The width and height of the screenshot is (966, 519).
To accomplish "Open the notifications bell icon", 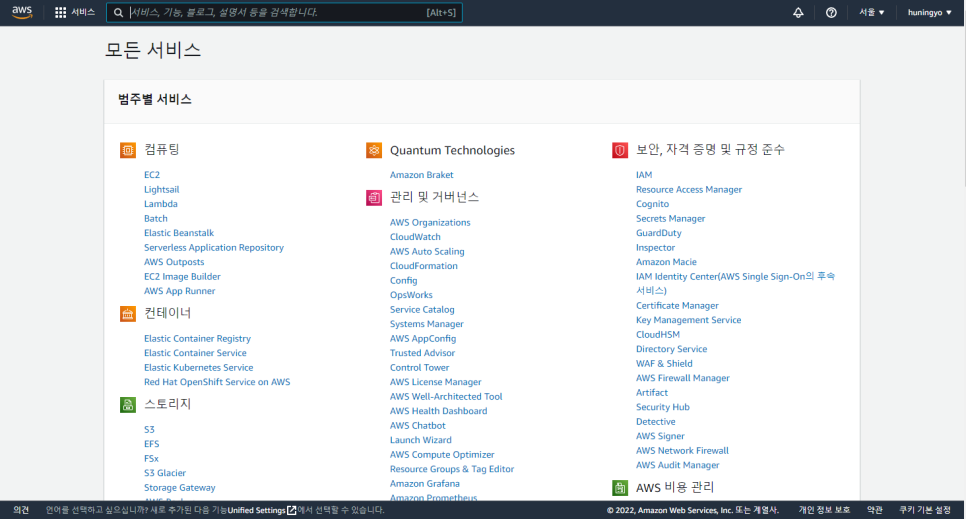I will [x=798, y=12].
